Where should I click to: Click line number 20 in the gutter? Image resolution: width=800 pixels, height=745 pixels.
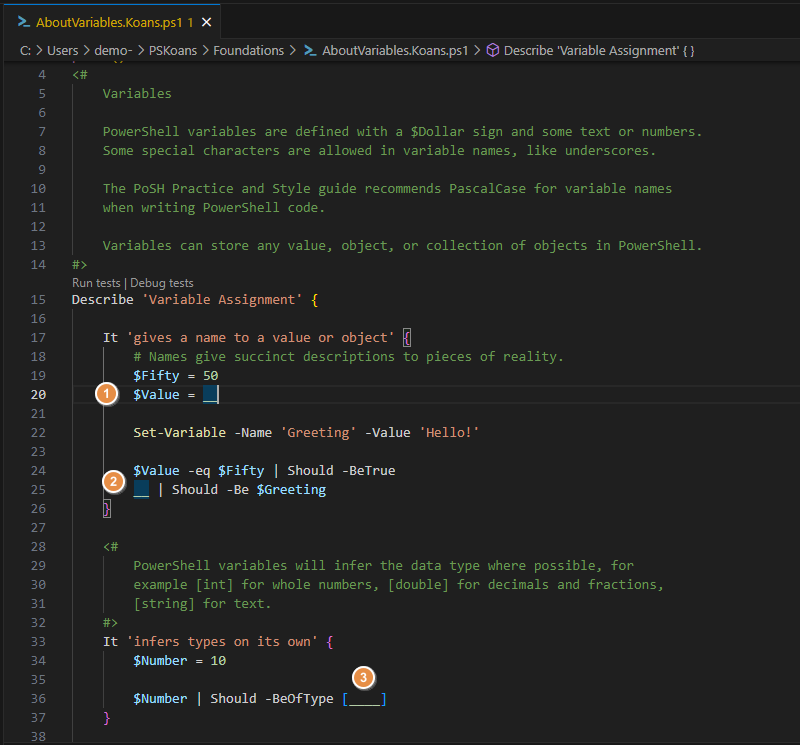(x=38, y=394)
